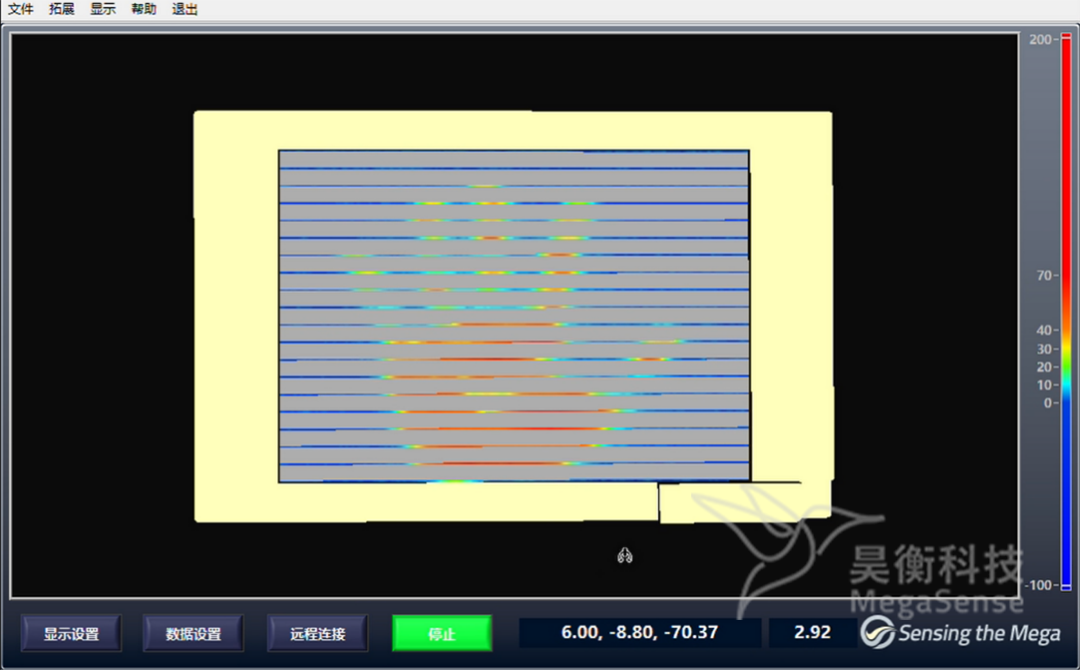Open the 帮助 menu

[142, 9]
